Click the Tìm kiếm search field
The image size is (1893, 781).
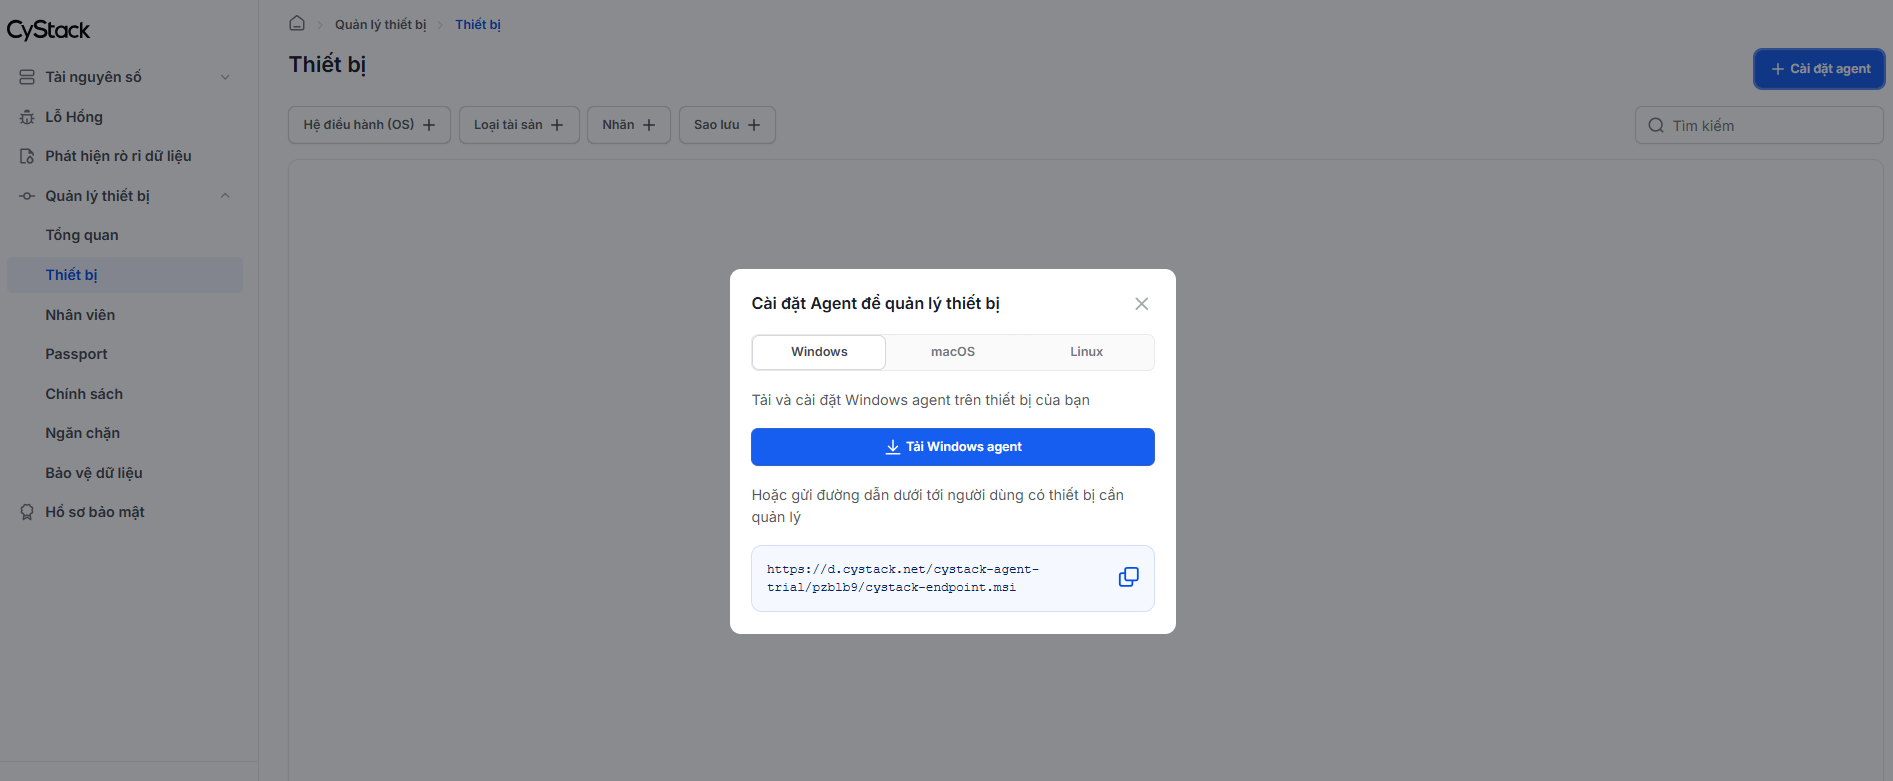[1759, 125]
